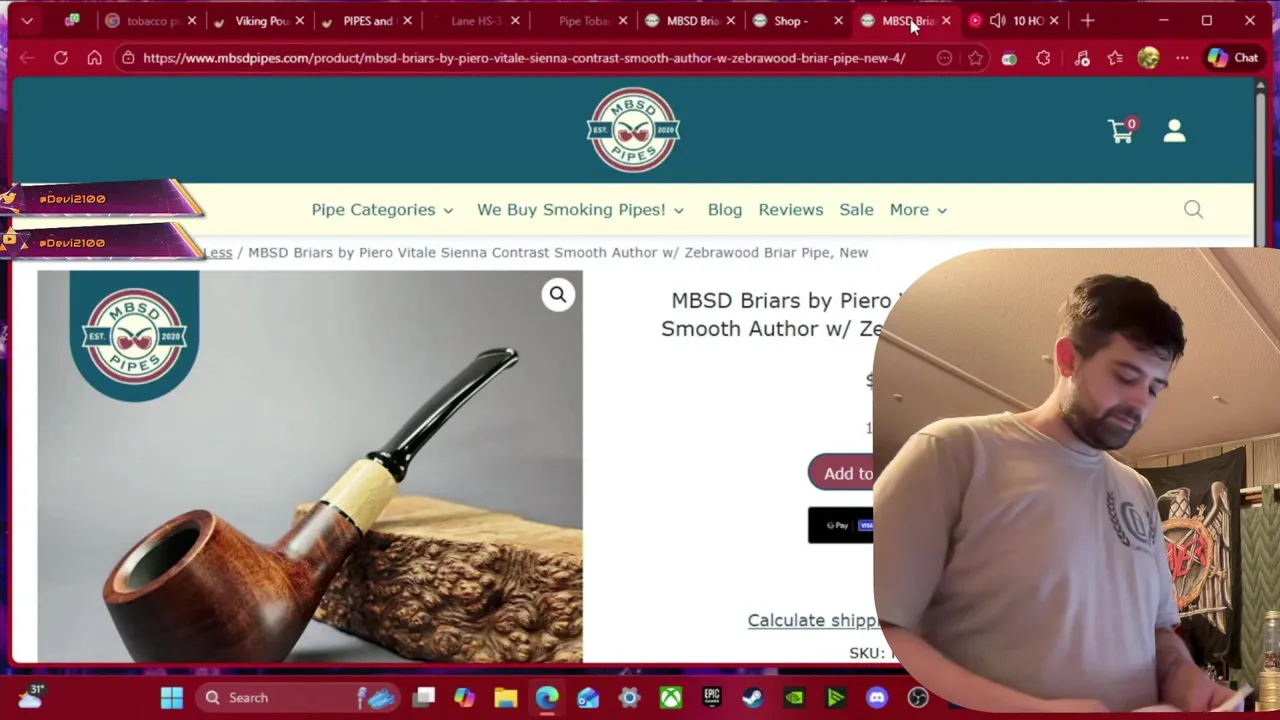Open a new browser tab
The height and width of the screenshot is (720, 1280).
[x=1088, y=20]
